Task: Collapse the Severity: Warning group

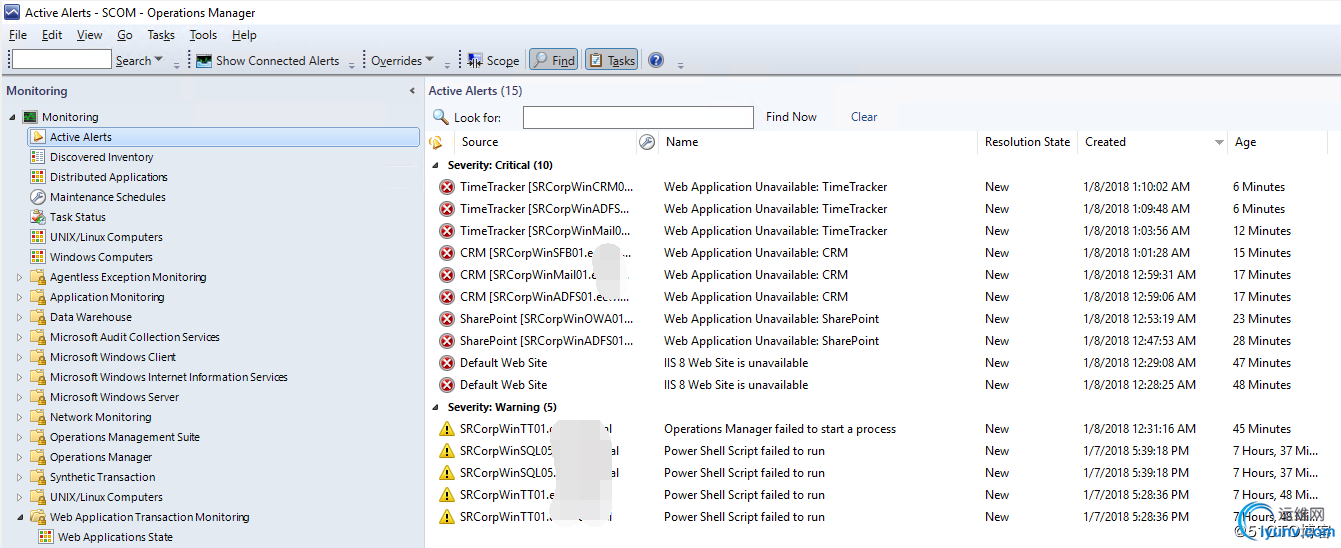Action: pyautogui.click(x=435, y=407)
